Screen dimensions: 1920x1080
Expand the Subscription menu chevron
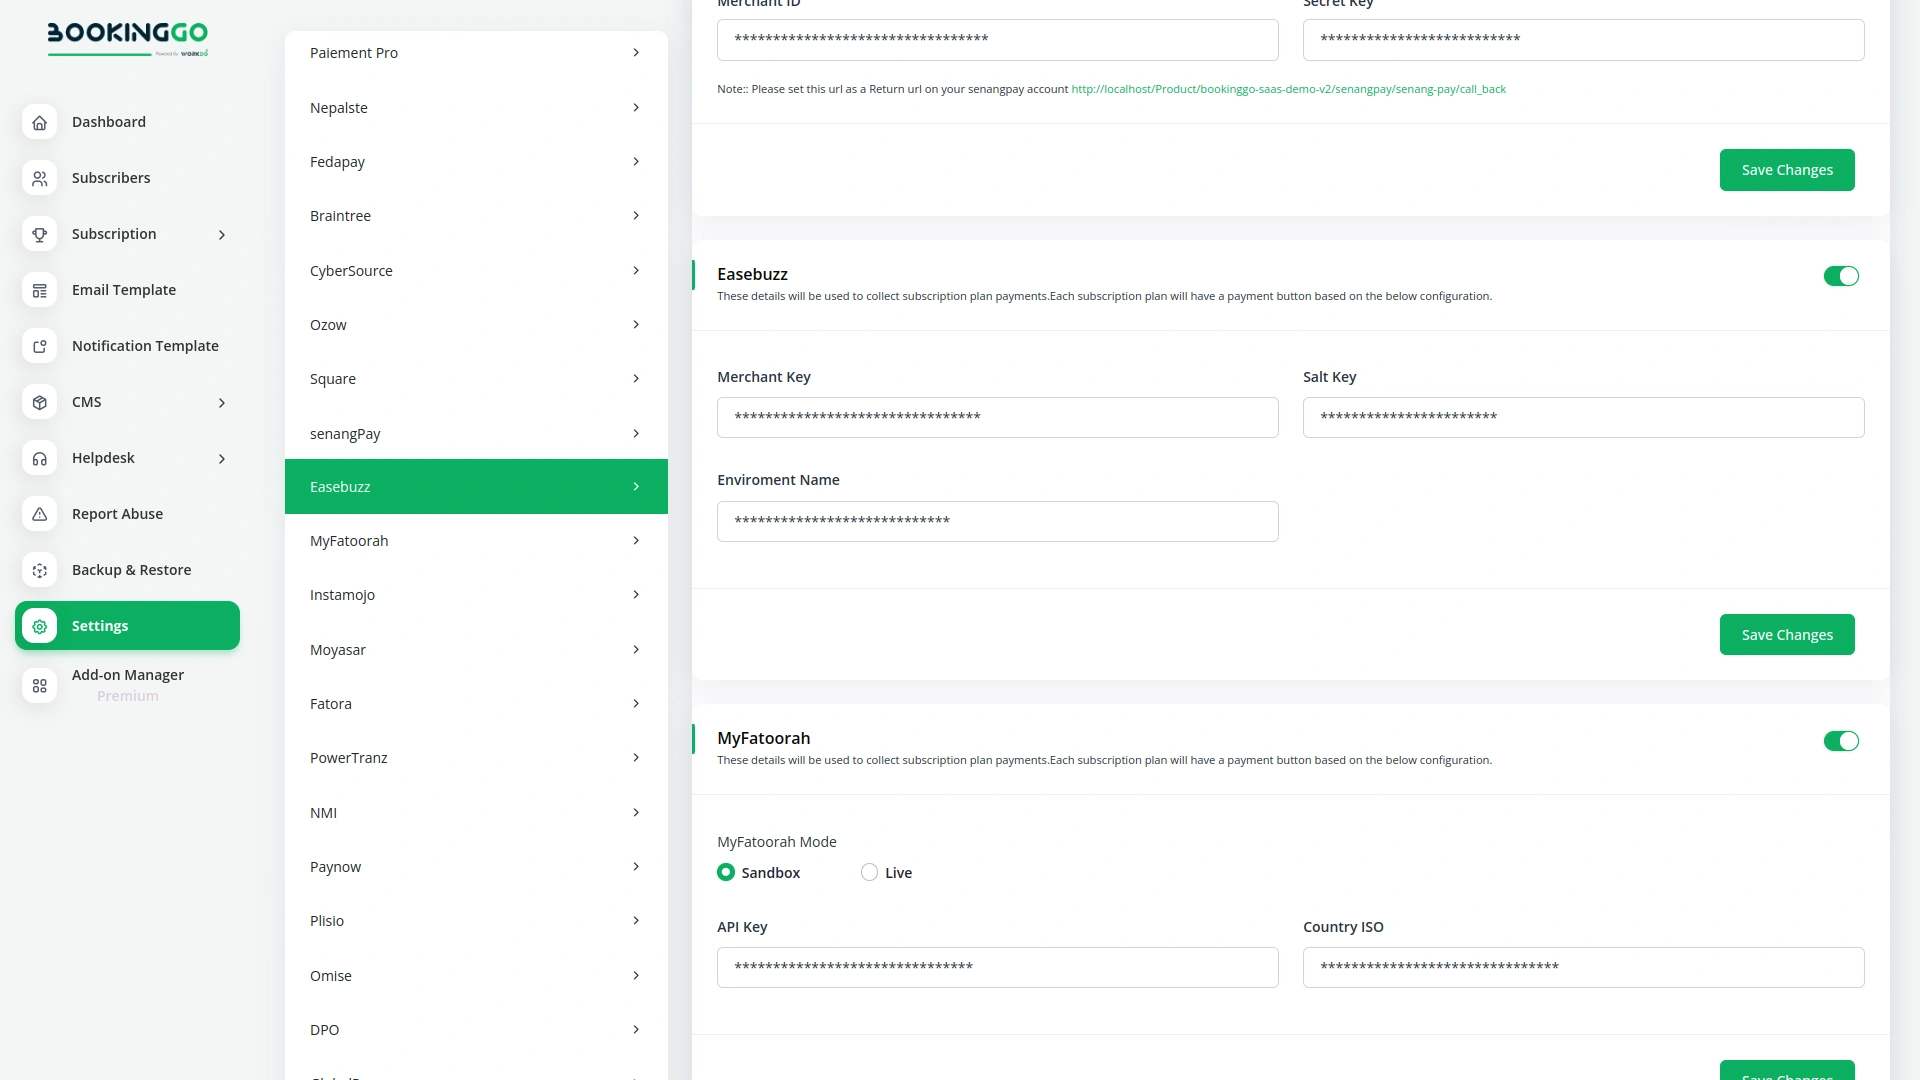(x=221, y=234)
